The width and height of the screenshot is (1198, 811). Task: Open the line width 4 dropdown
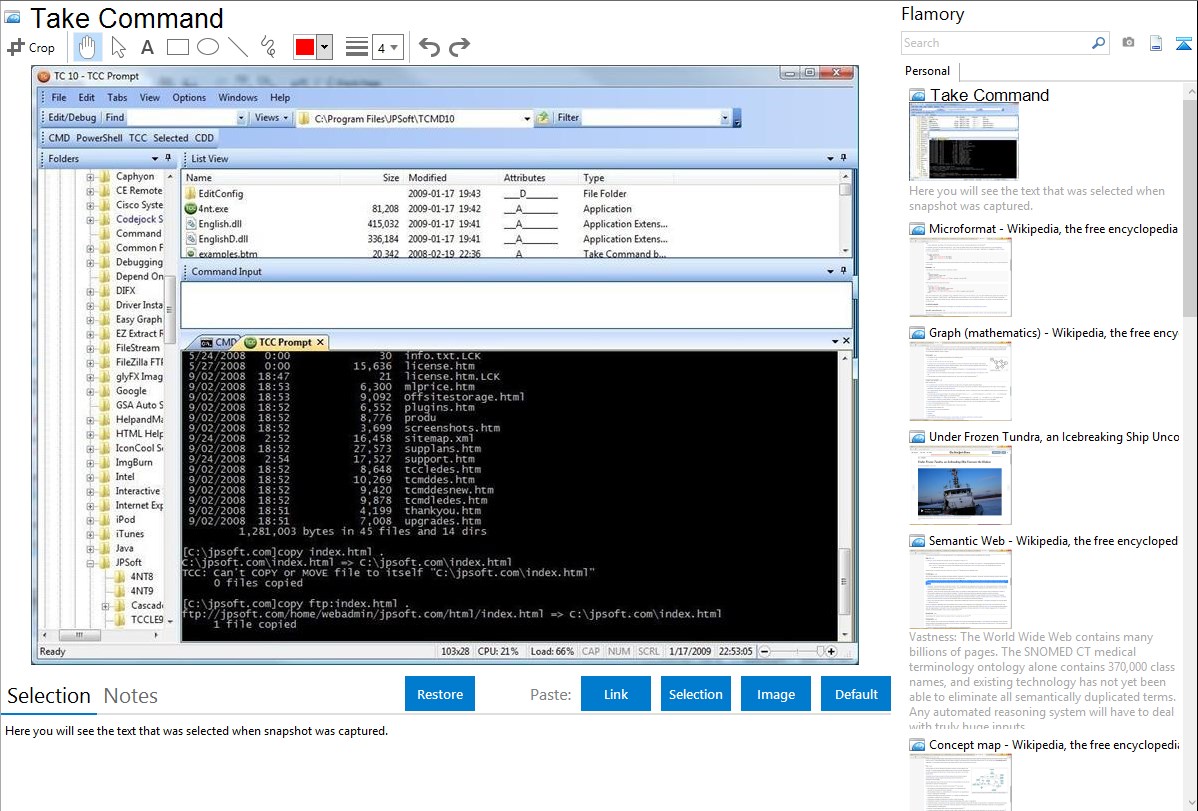pos(387,48)
